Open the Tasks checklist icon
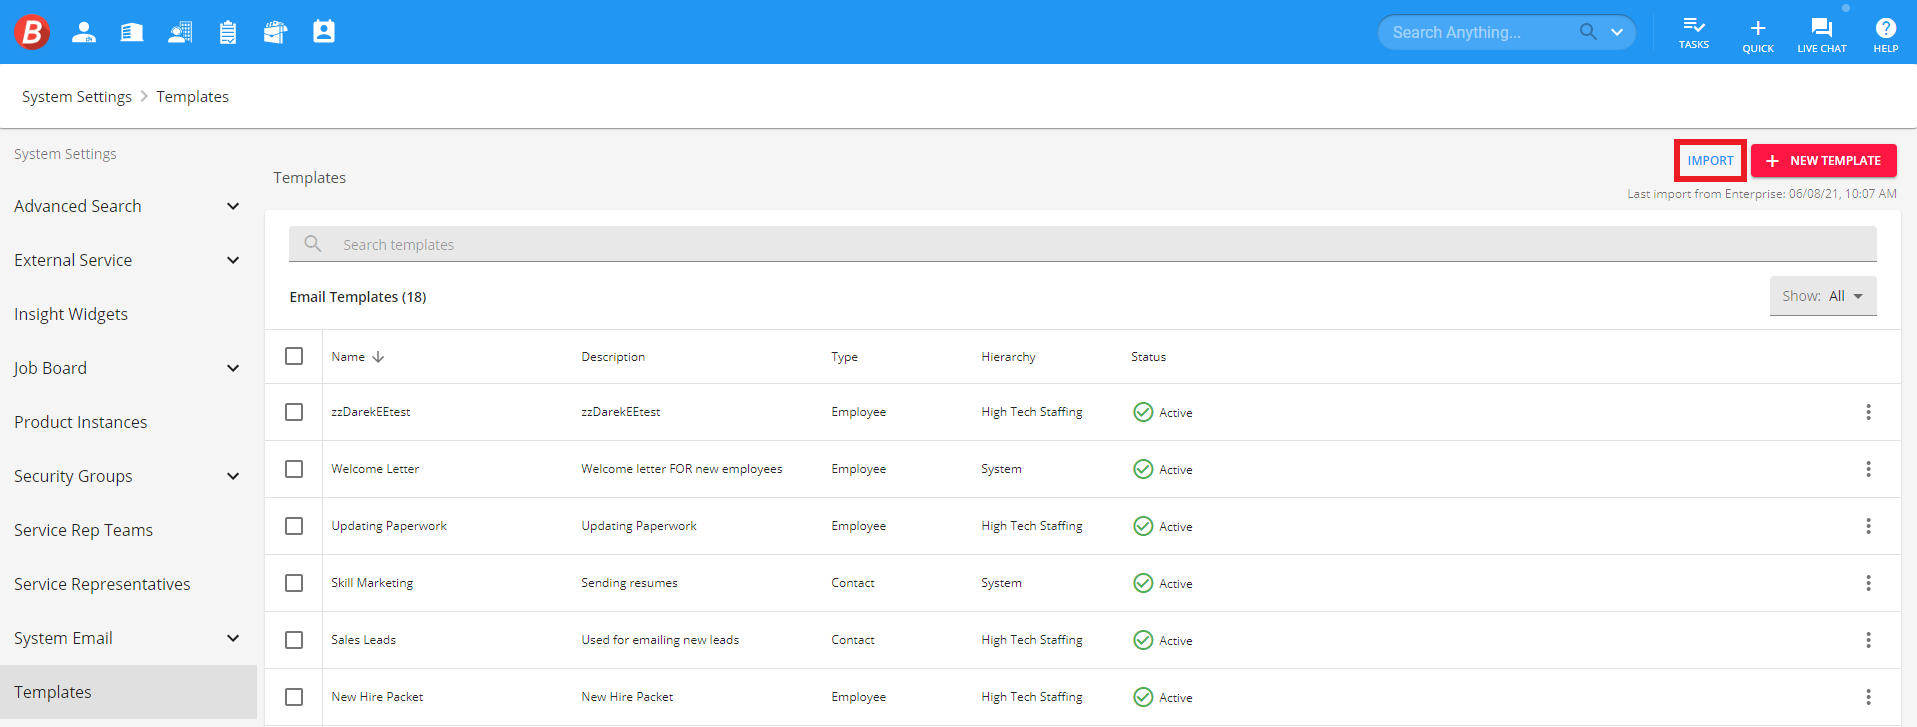1917x727 pixels. click(x=1693, y=32)
